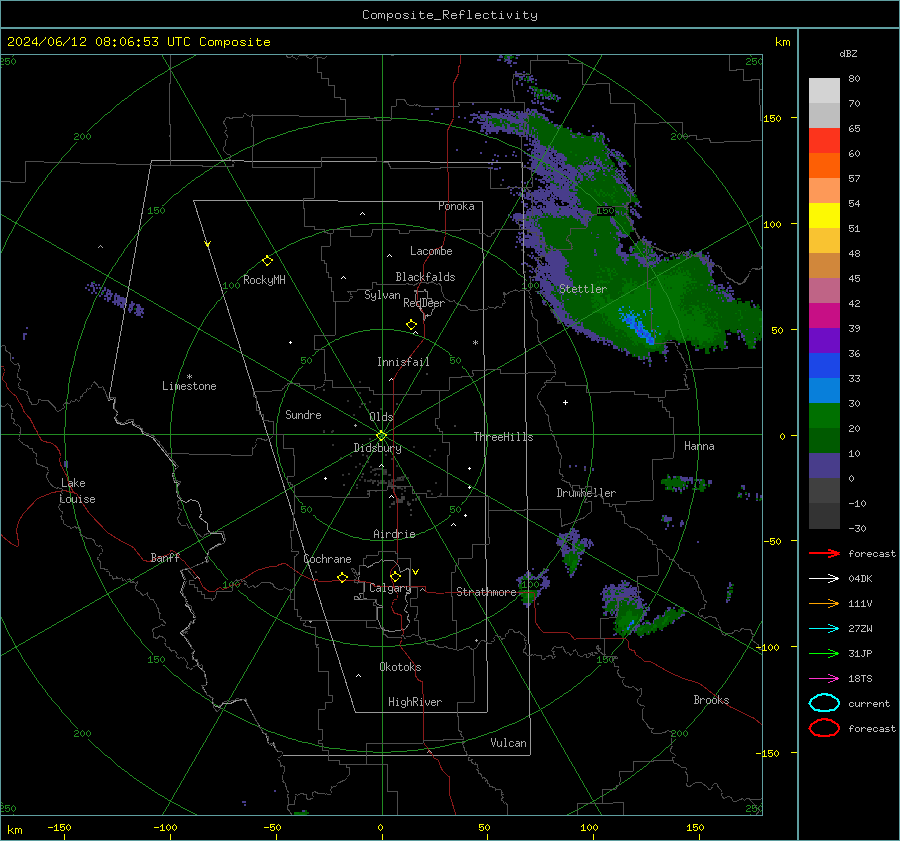Image resolution: width=900 pixels, height=841 pixels.
Task: Click the purple 10 dBZ color swatch
Action: (824, 465)
